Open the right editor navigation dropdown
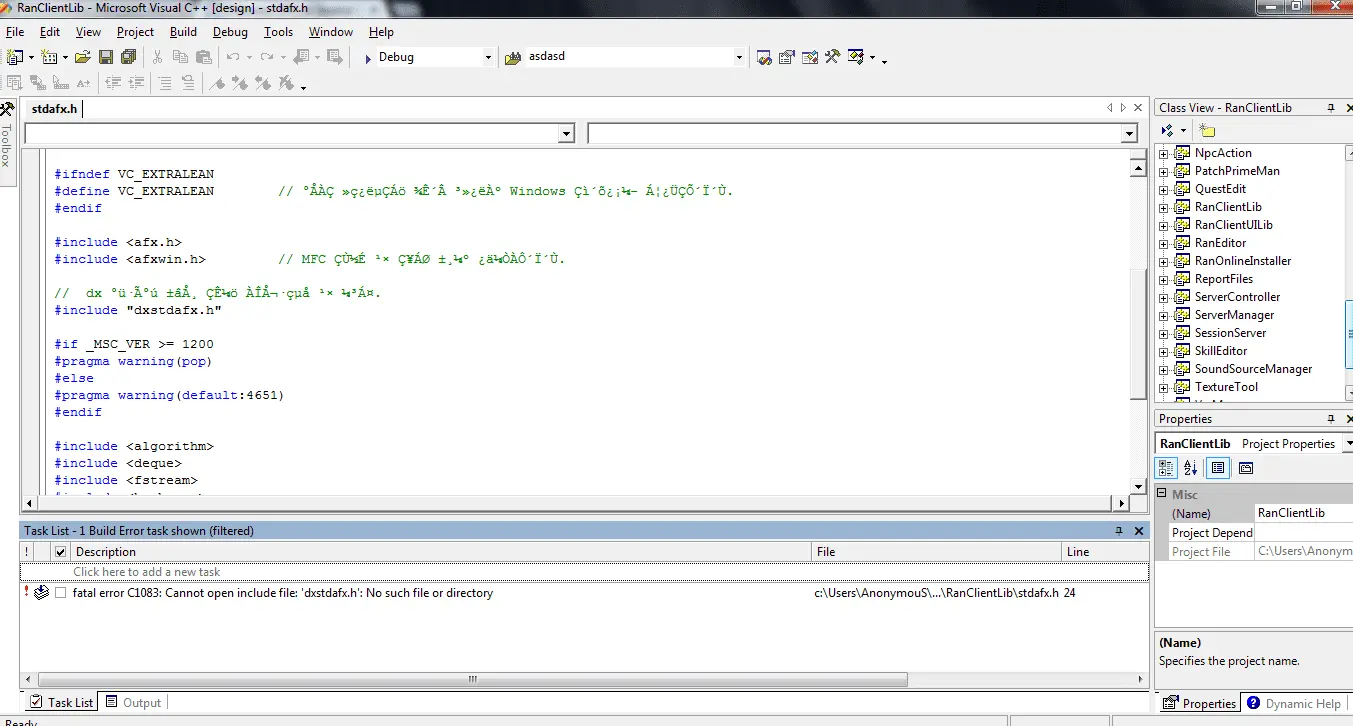The height and width of the screenshot is (726, 1353). (x=1129, y=133)
